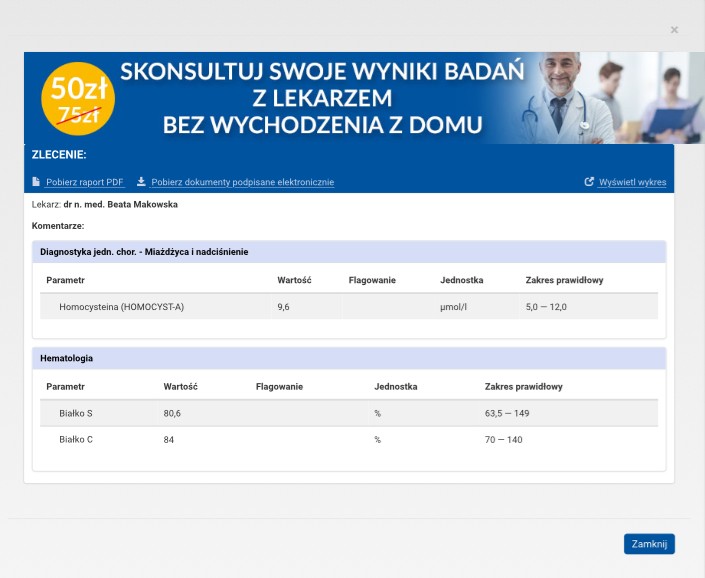Click the Zamknij button
The image size is (705, 578).
[x=649, y=544]
